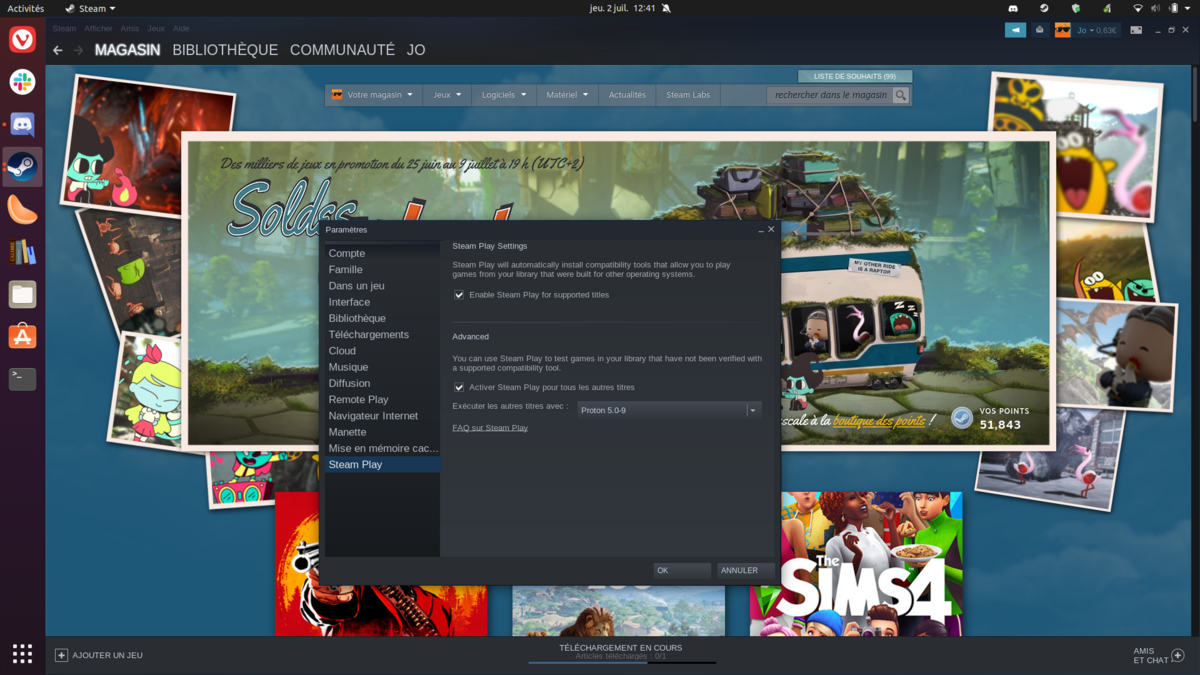The image size is (1200, 675).
Task: Click Liste de souhaits (99) button
Action: (x=855, y=76)
